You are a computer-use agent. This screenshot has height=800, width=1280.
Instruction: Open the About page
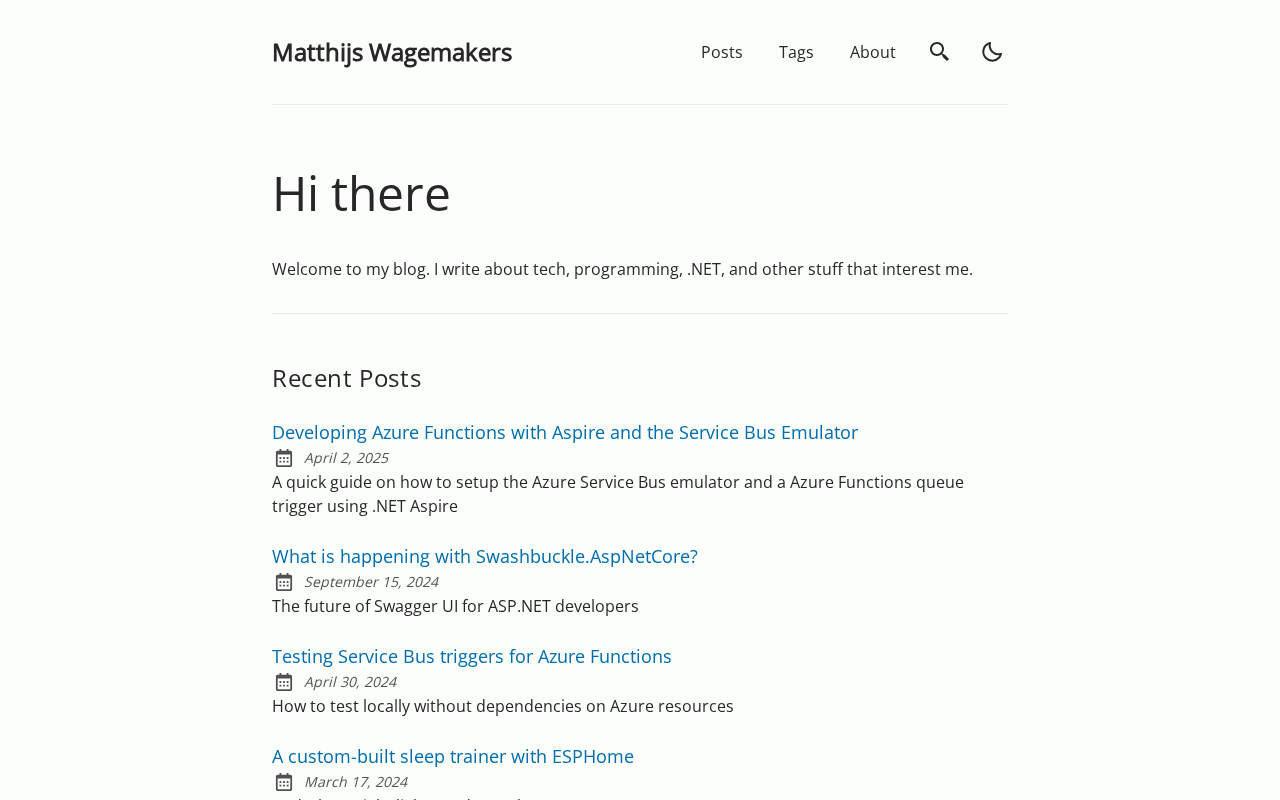(x=873, y=52)
